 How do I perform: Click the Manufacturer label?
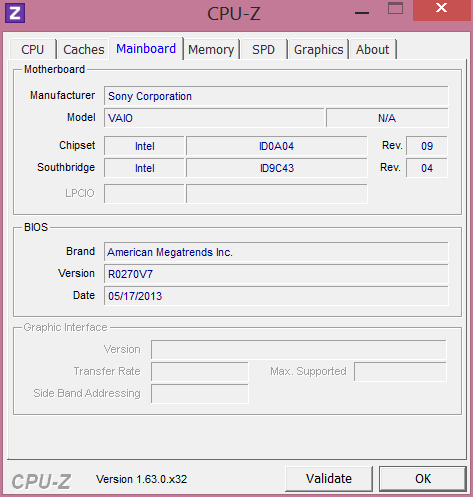pyautogui.click(x=62, y=95)
